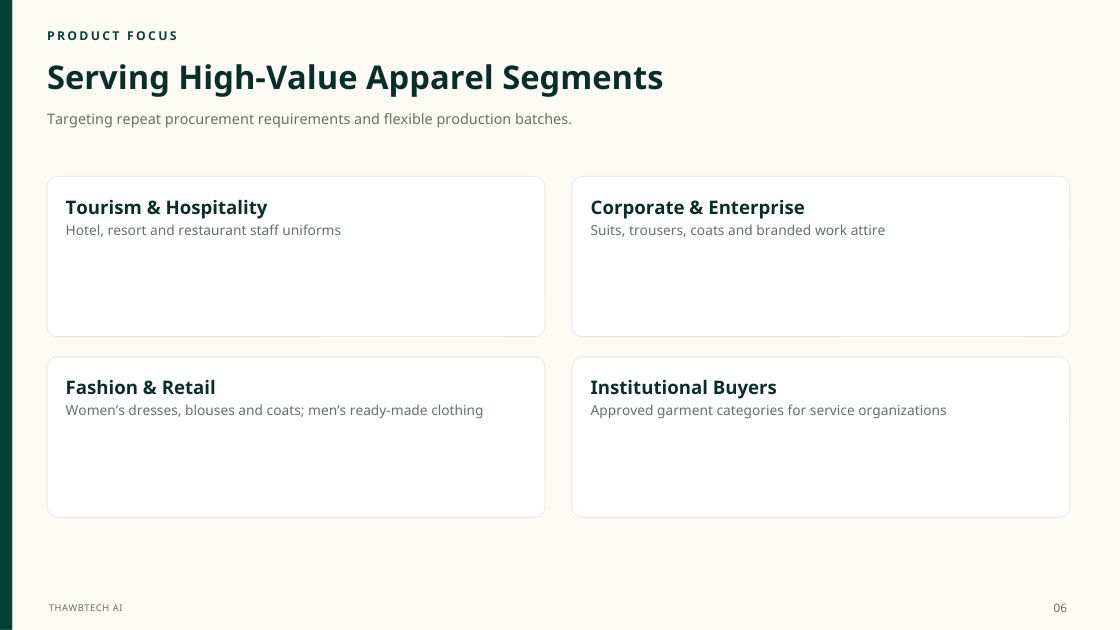
Task: Click the Fashion & Retail heading
Action: (140, 388)
